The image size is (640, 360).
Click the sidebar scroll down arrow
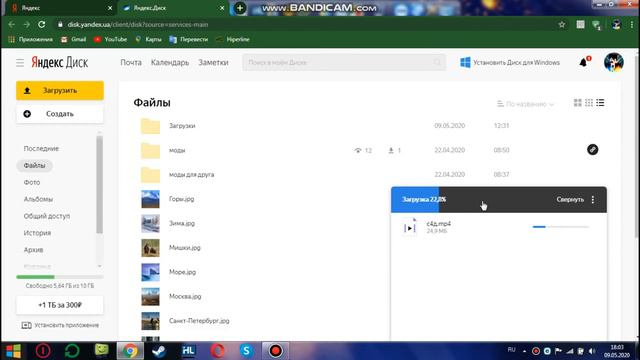coord(99,266)
